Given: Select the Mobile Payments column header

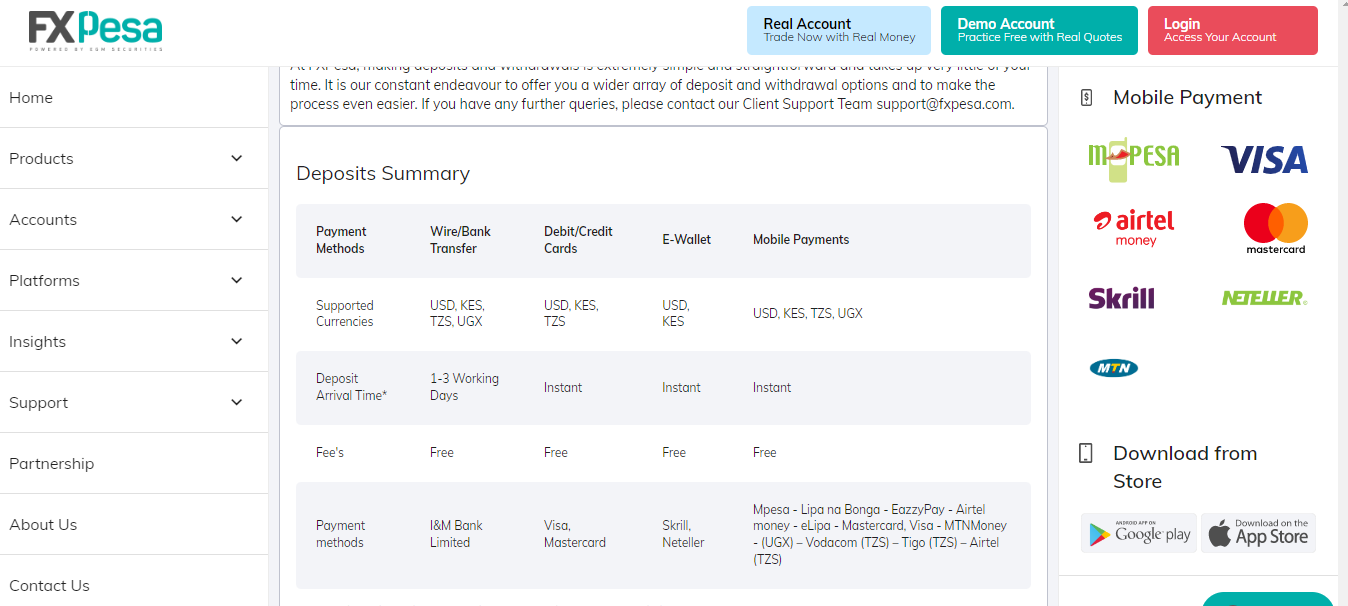Looking at the screenshot, I should click(801, 240).
